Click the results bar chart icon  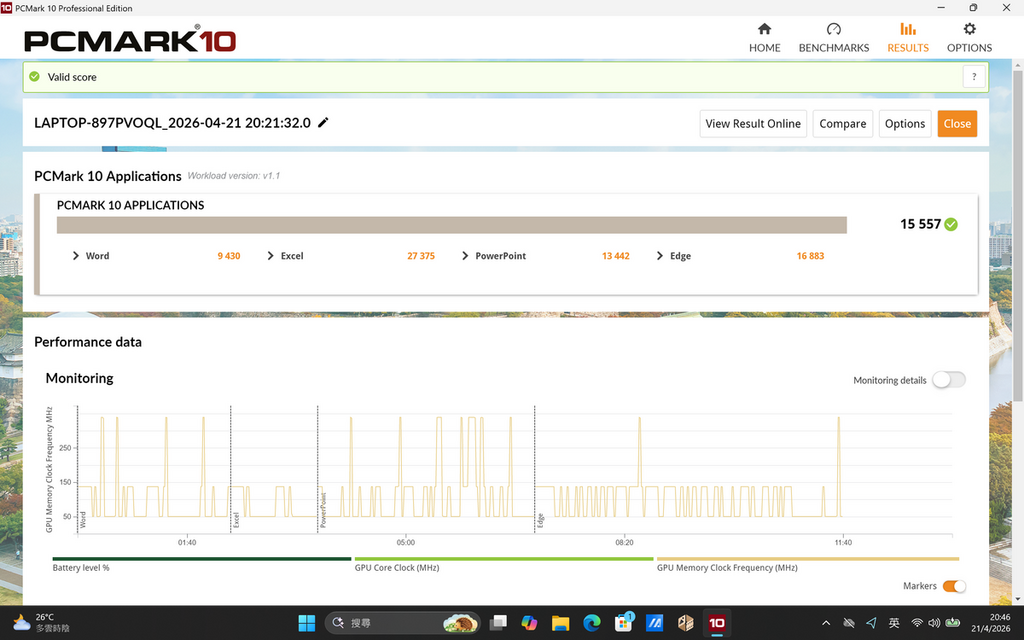click(x=908, y=29)
